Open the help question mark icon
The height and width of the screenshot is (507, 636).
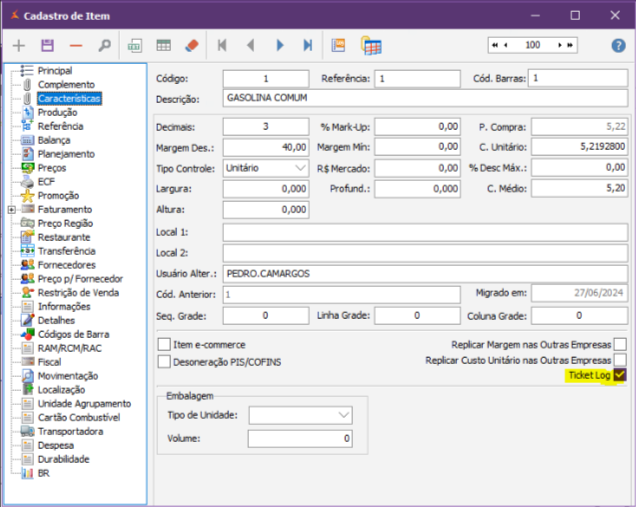[618, 45]
